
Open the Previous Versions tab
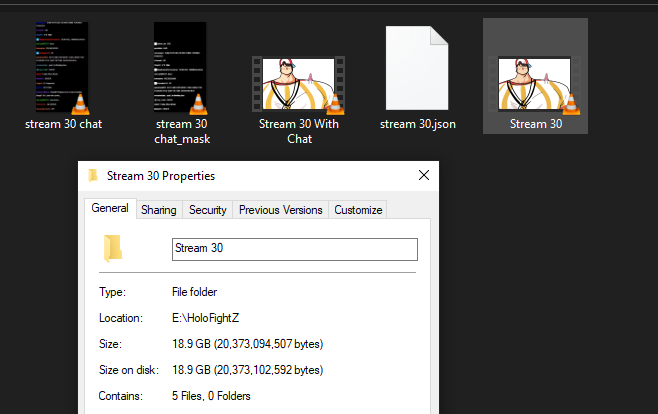point(280,210)
